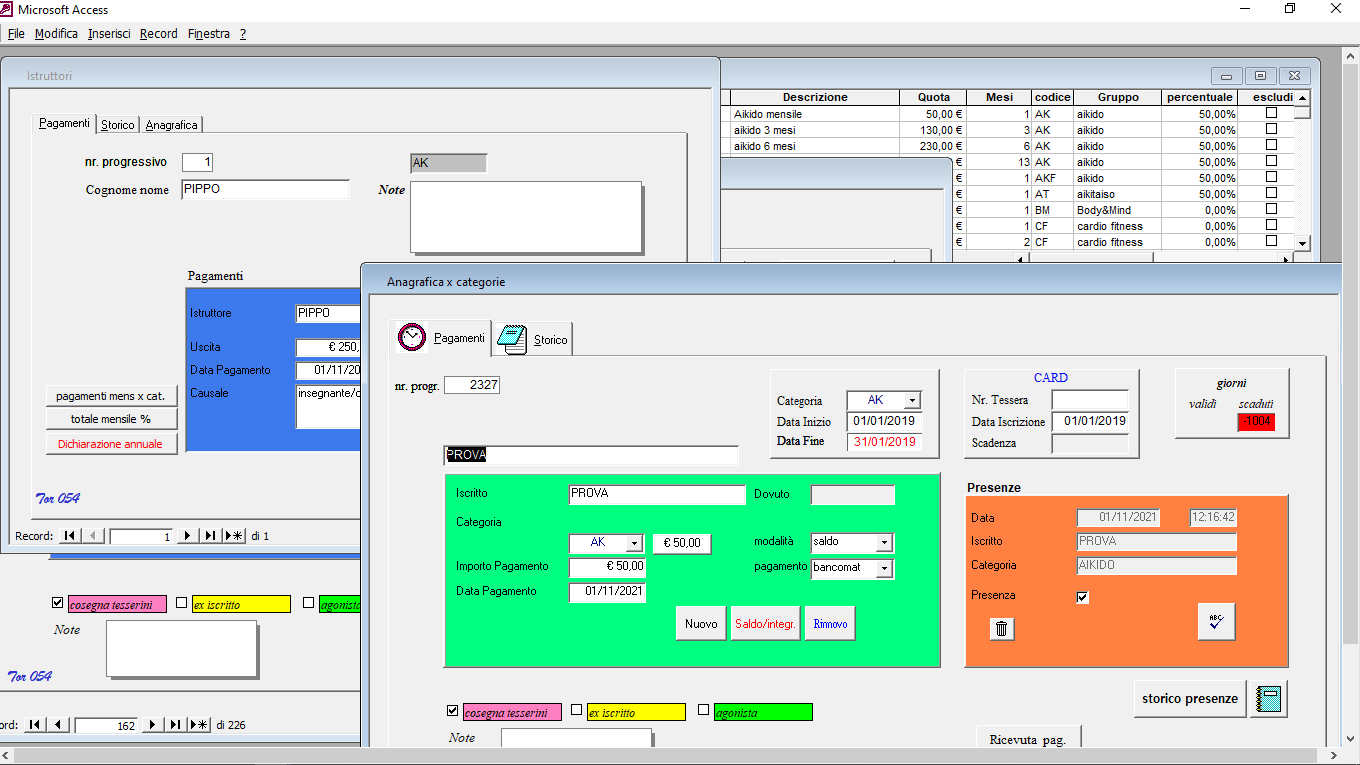Go to first record in Istruttori navigator
This screenshot has width=1360, height=765.
click(x=69, y=536)
